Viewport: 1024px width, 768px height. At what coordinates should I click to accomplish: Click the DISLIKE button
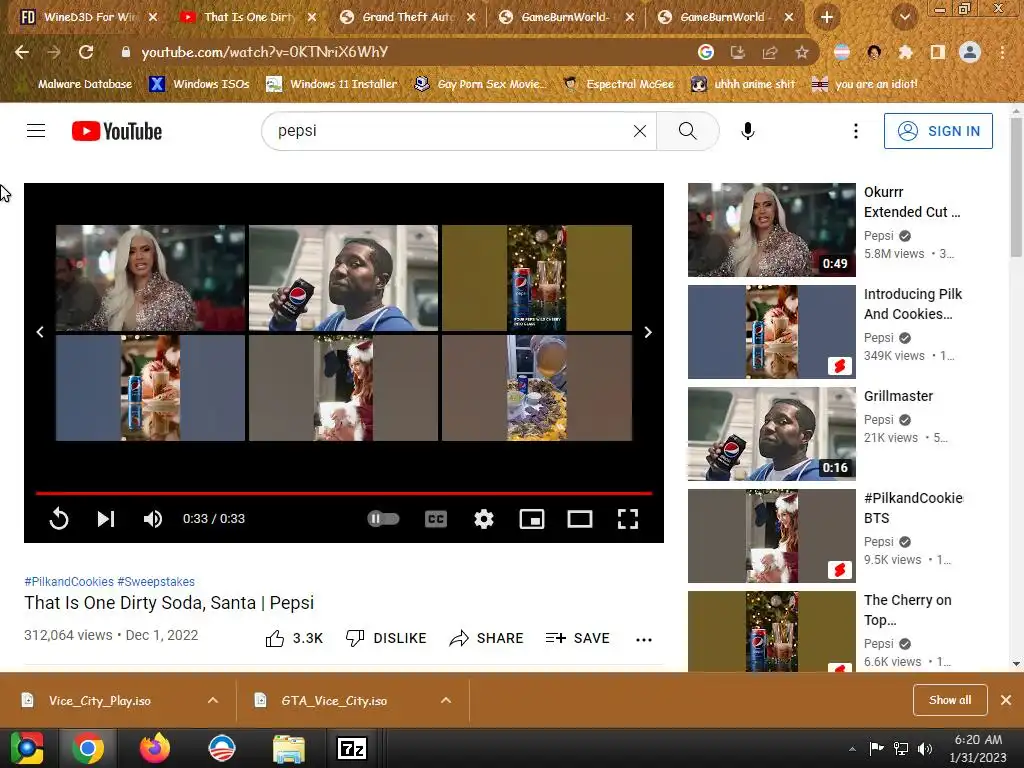click(386, 638)
